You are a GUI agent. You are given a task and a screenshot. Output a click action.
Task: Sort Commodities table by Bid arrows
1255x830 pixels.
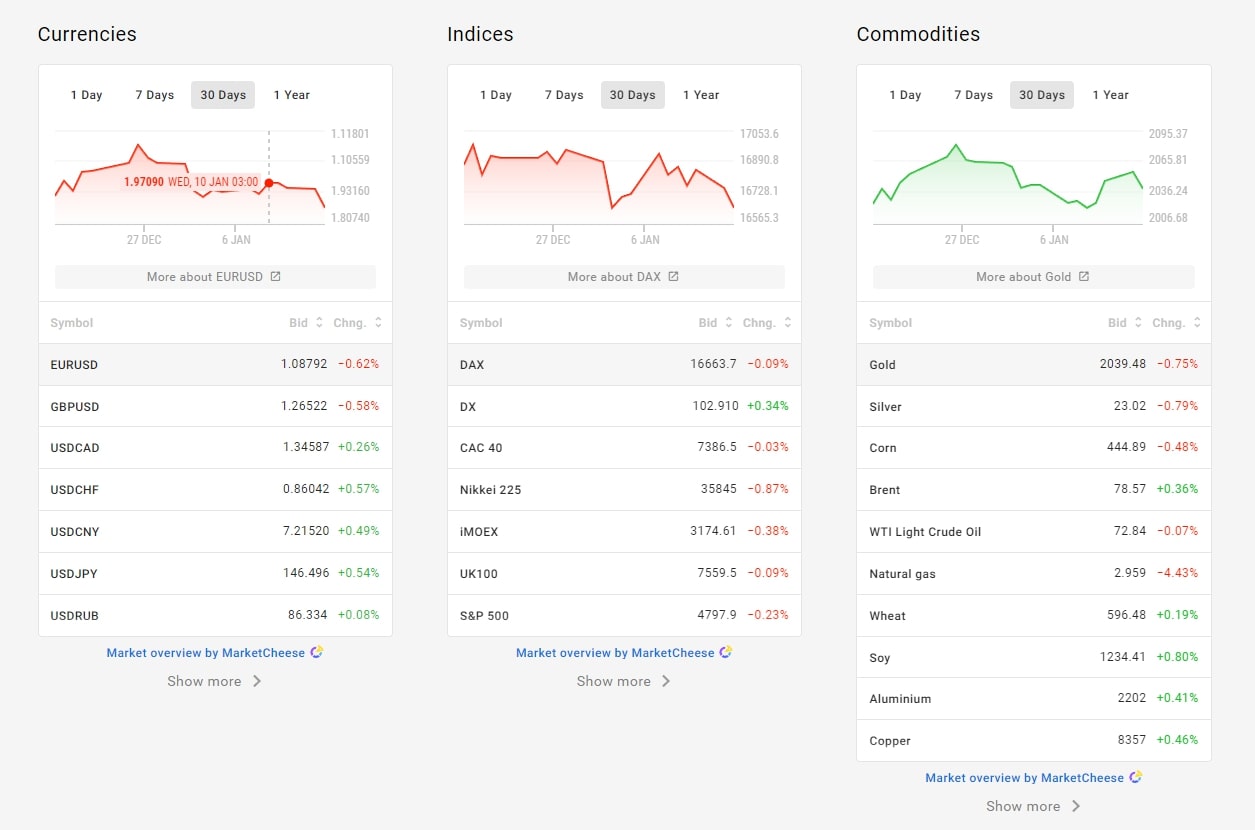[1138, 323]
